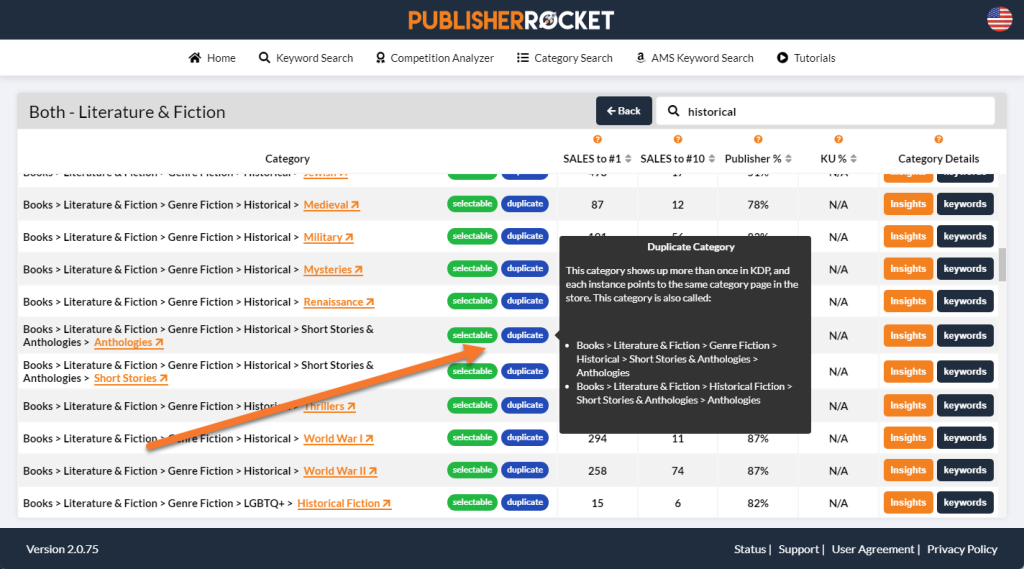The image size is (1024, 569).
Task: Click Insights for World War II row
Action: coord(907,470)
